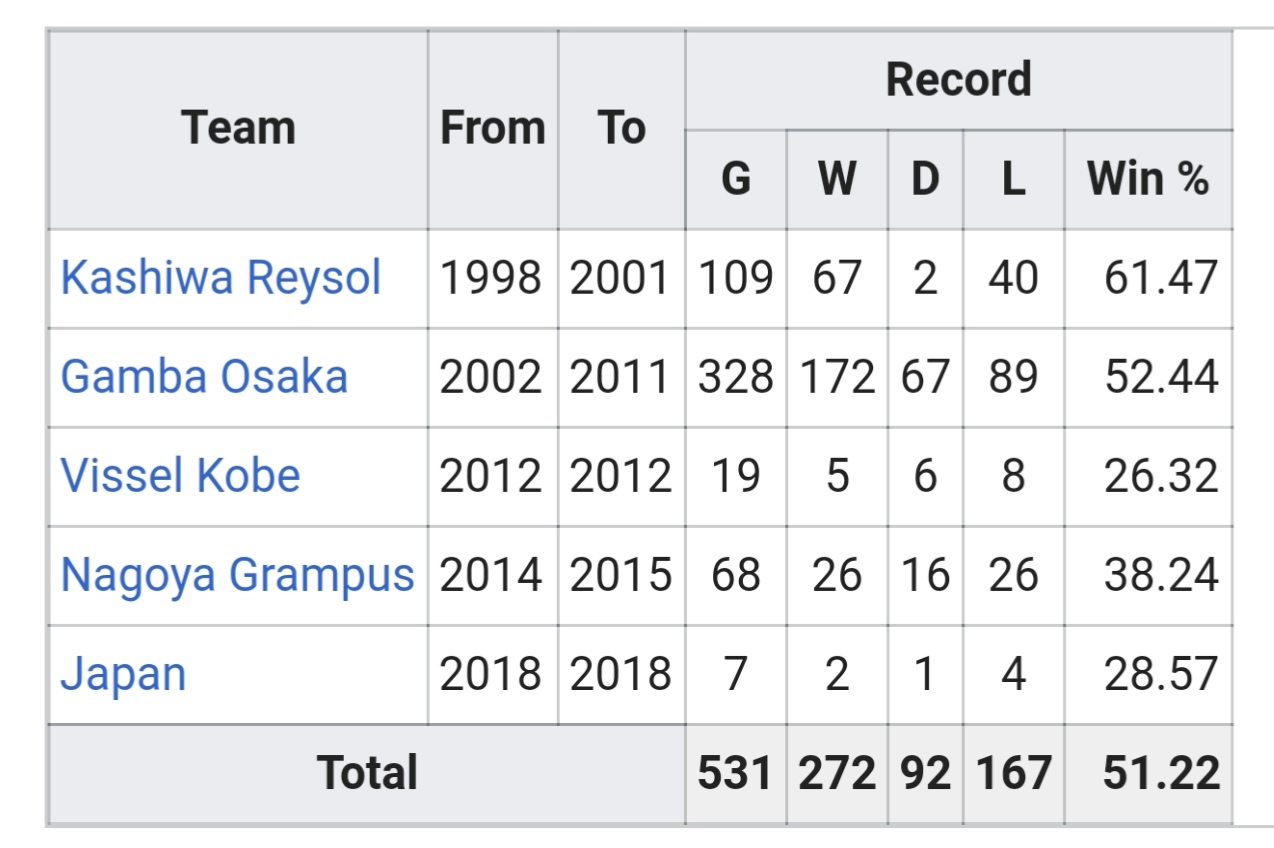
Task: Click the From column header
Action: [x=493, y=128]
